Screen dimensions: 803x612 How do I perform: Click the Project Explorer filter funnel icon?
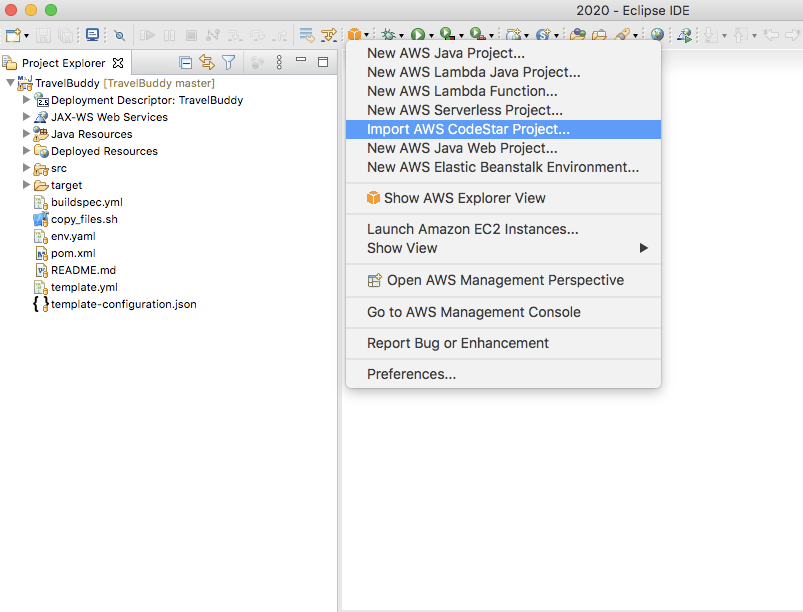click(229, 62)
